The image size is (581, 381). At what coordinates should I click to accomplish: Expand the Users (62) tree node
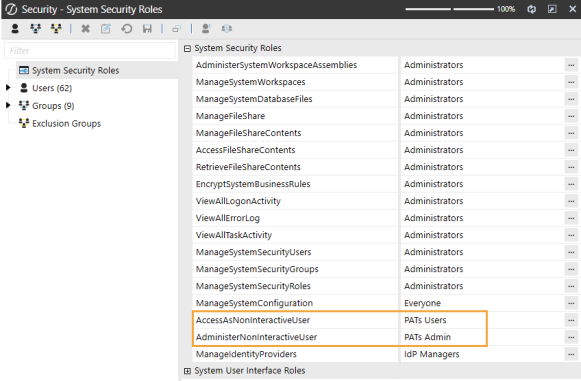coord(8,88)
